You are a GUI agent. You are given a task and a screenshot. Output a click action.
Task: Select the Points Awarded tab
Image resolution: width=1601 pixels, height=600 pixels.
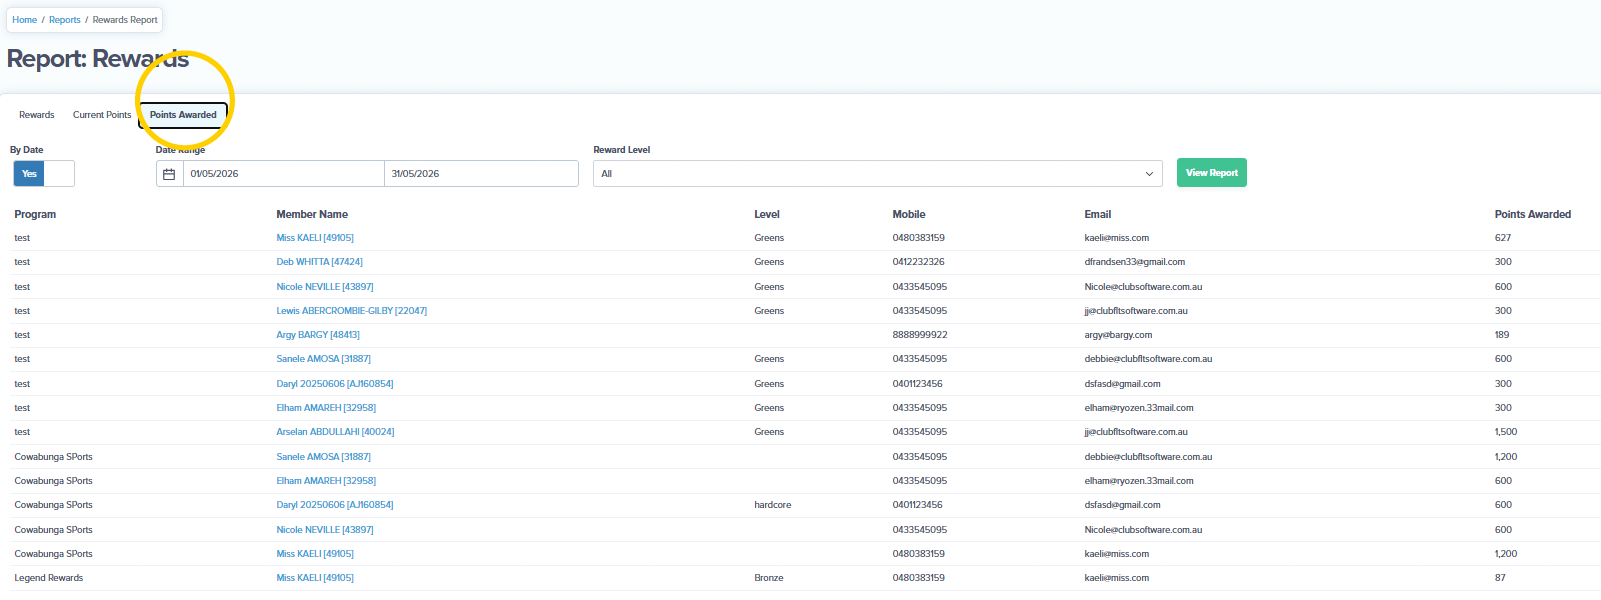[x=183, y=115]
